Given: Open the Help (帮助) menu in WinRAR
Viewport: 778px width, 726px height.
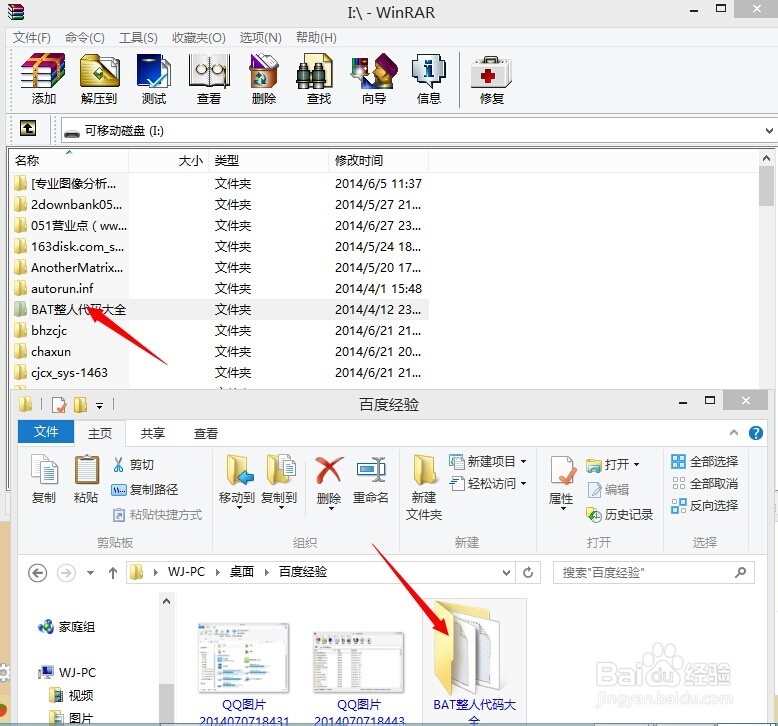Looking at the screenshot, I should pos(316,38).
